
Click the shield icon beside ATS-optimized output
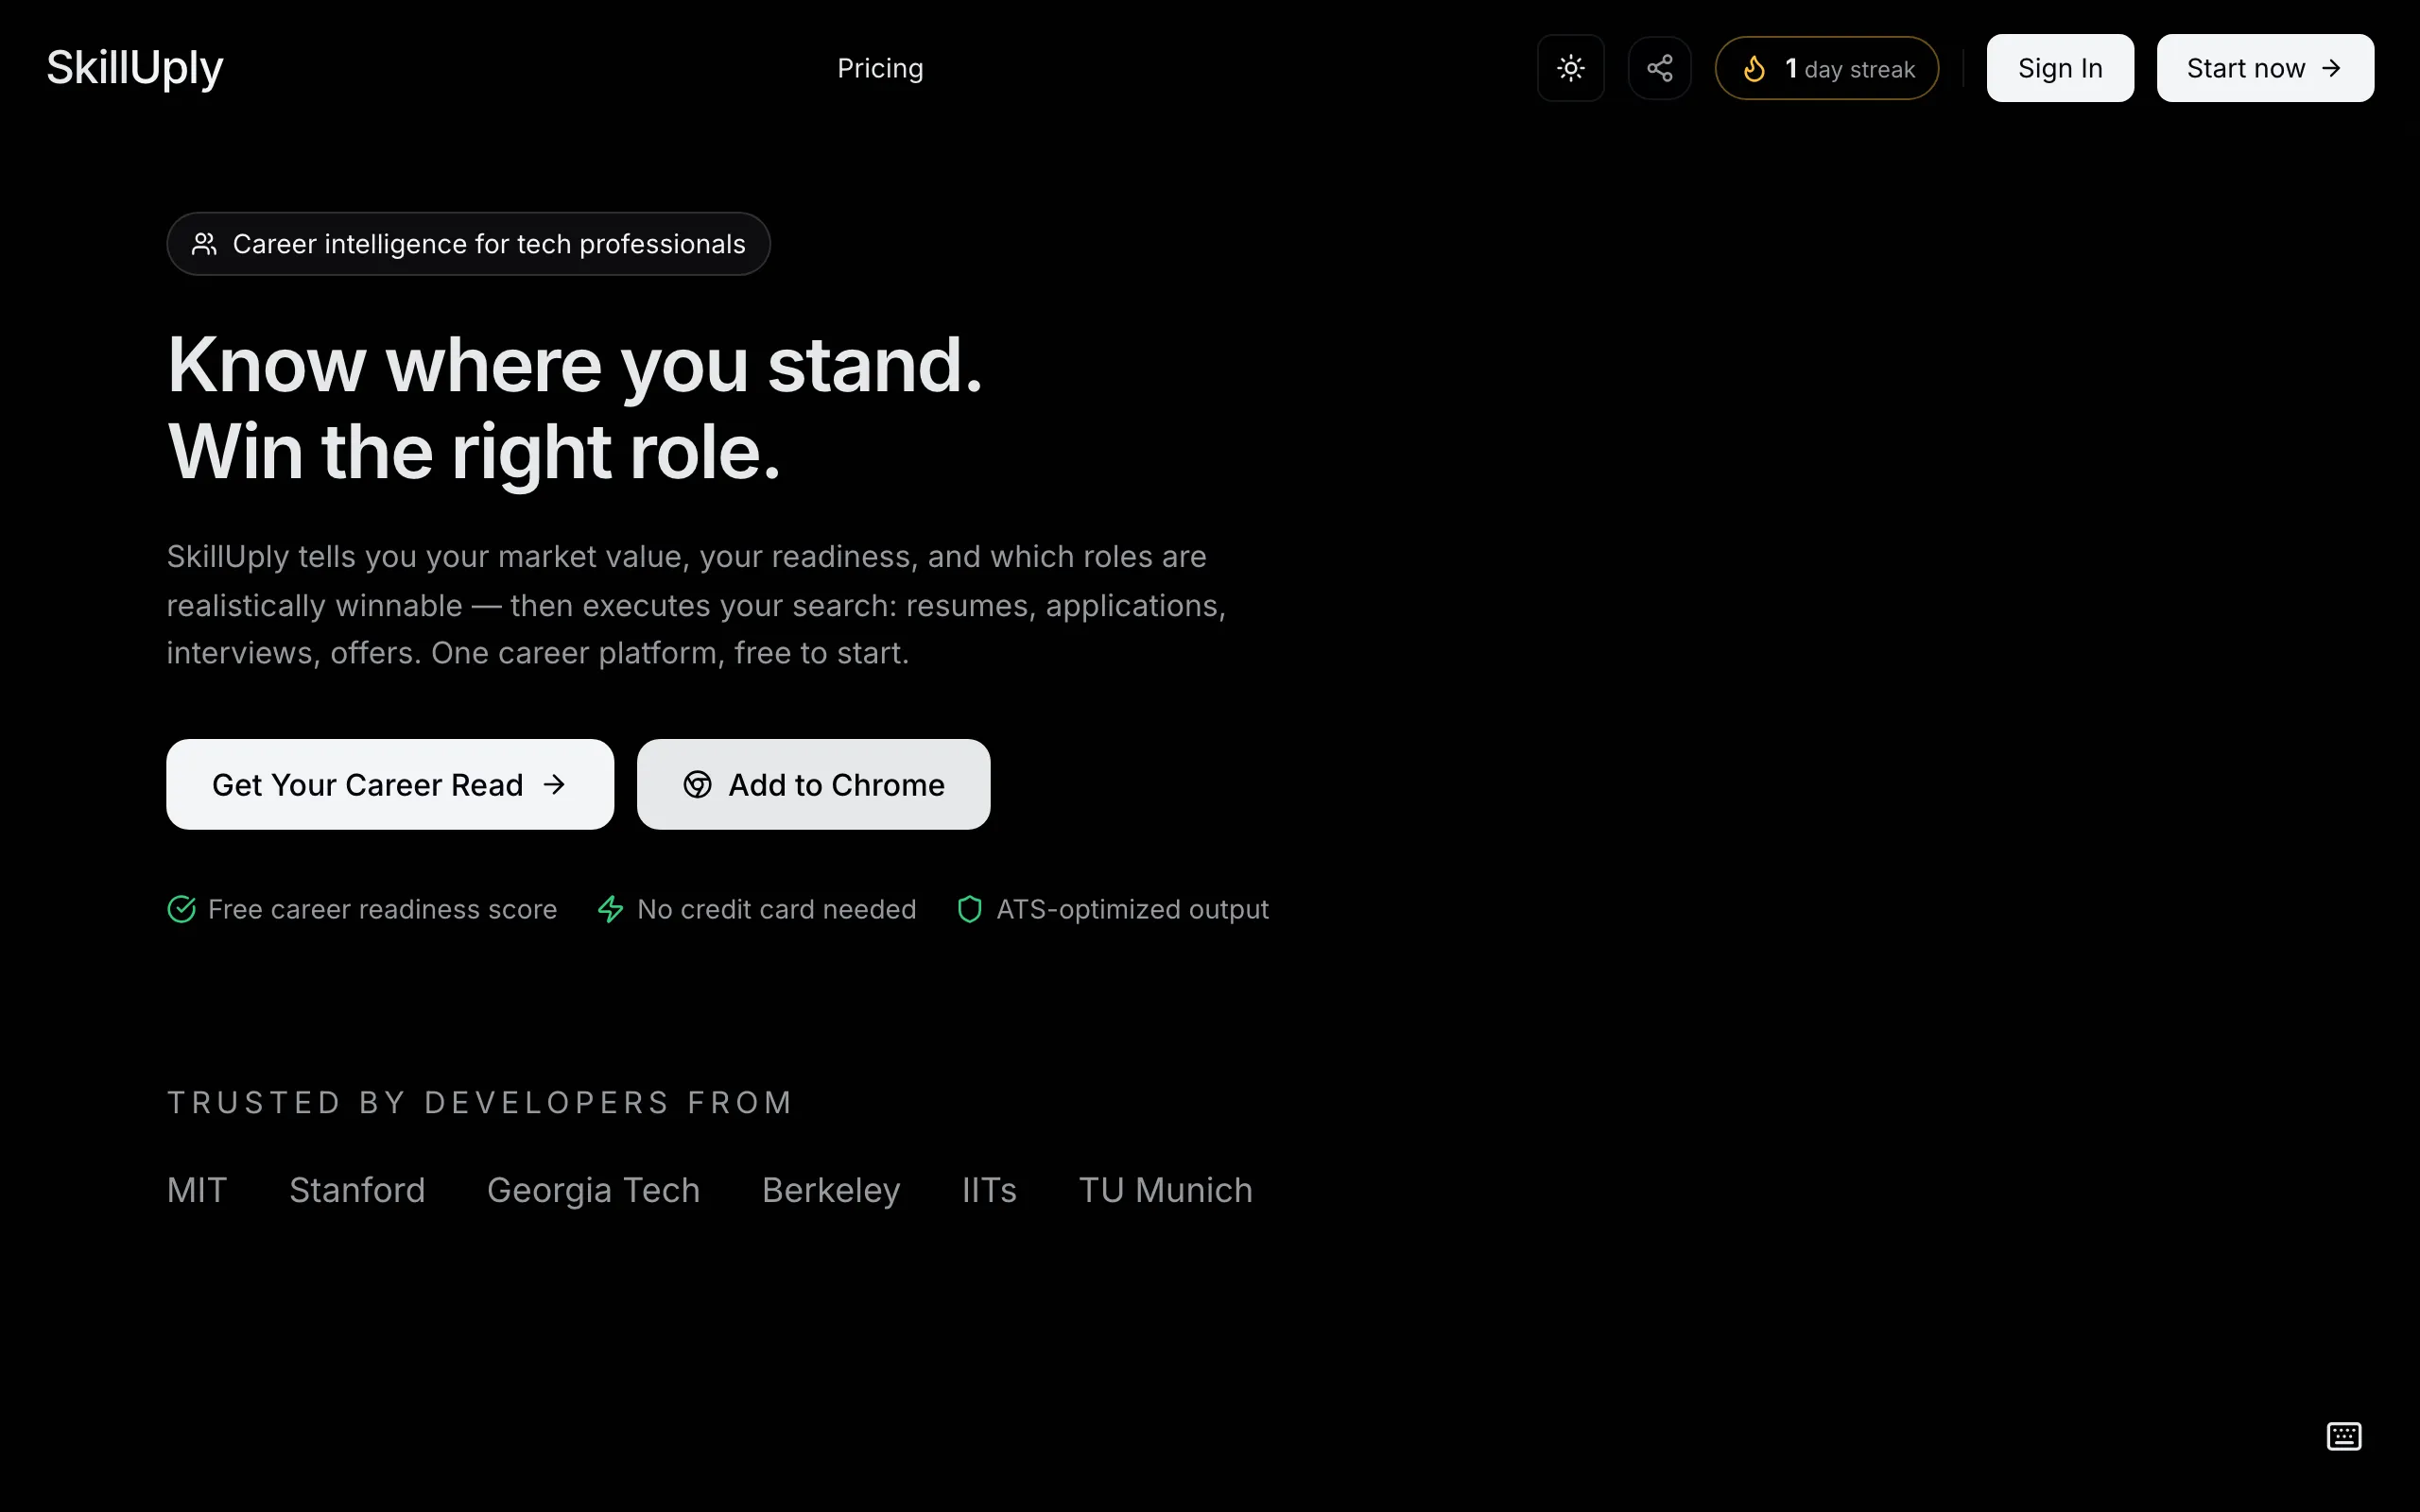[x=969, y=909]
